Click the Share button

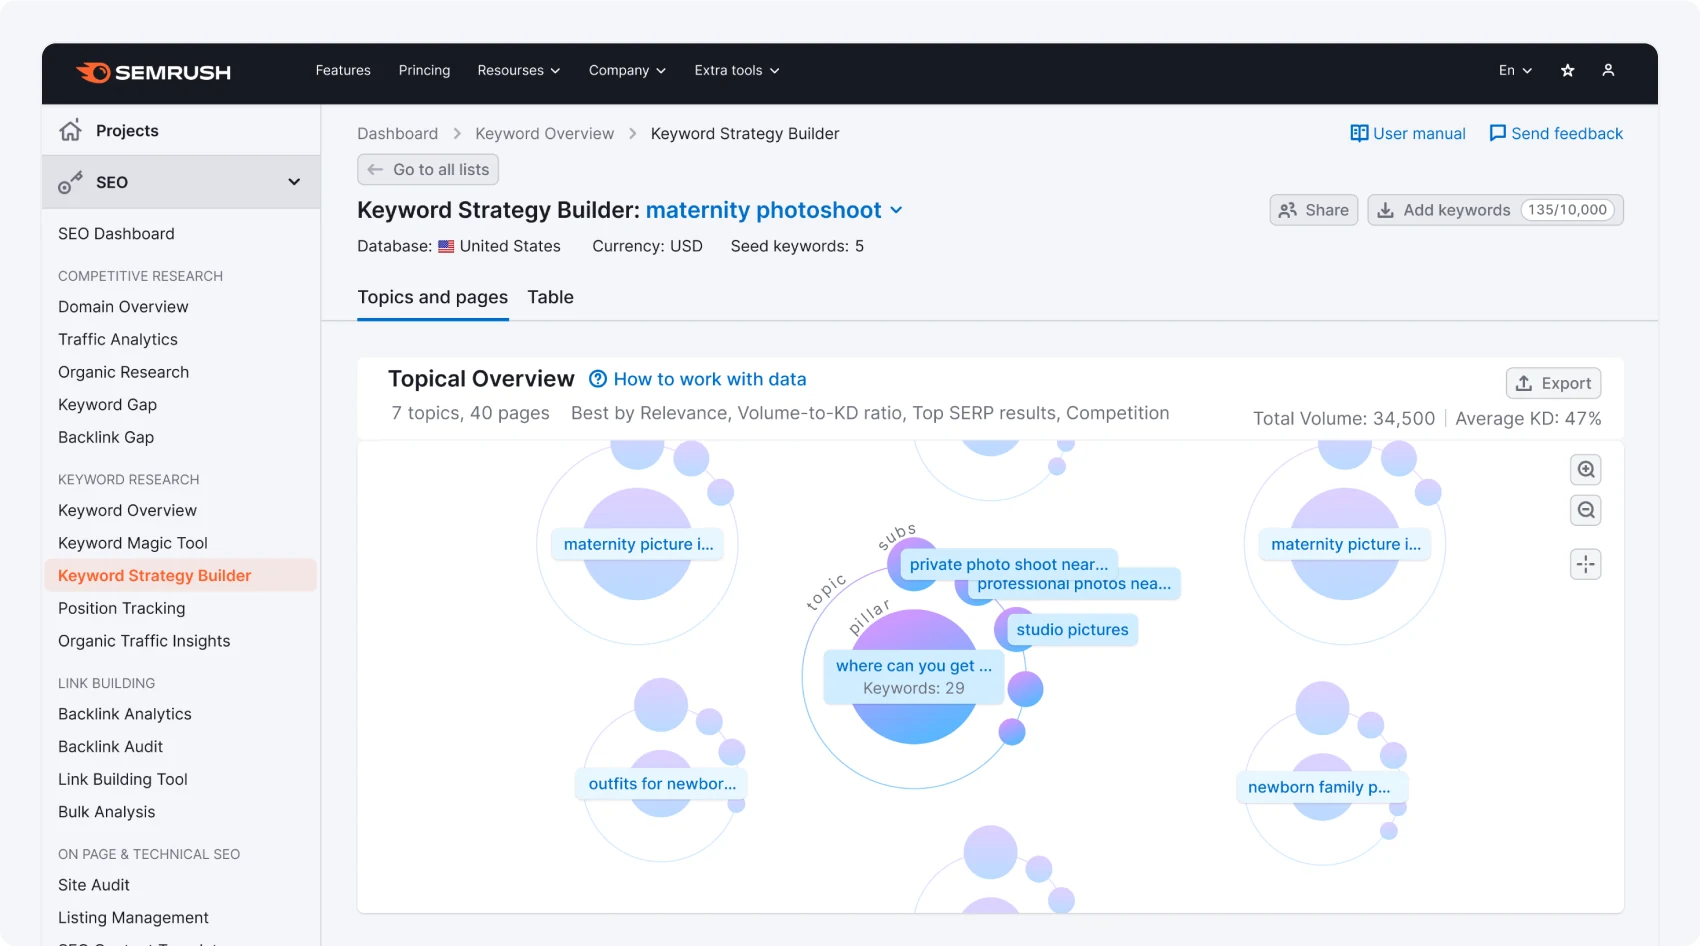1314,210
